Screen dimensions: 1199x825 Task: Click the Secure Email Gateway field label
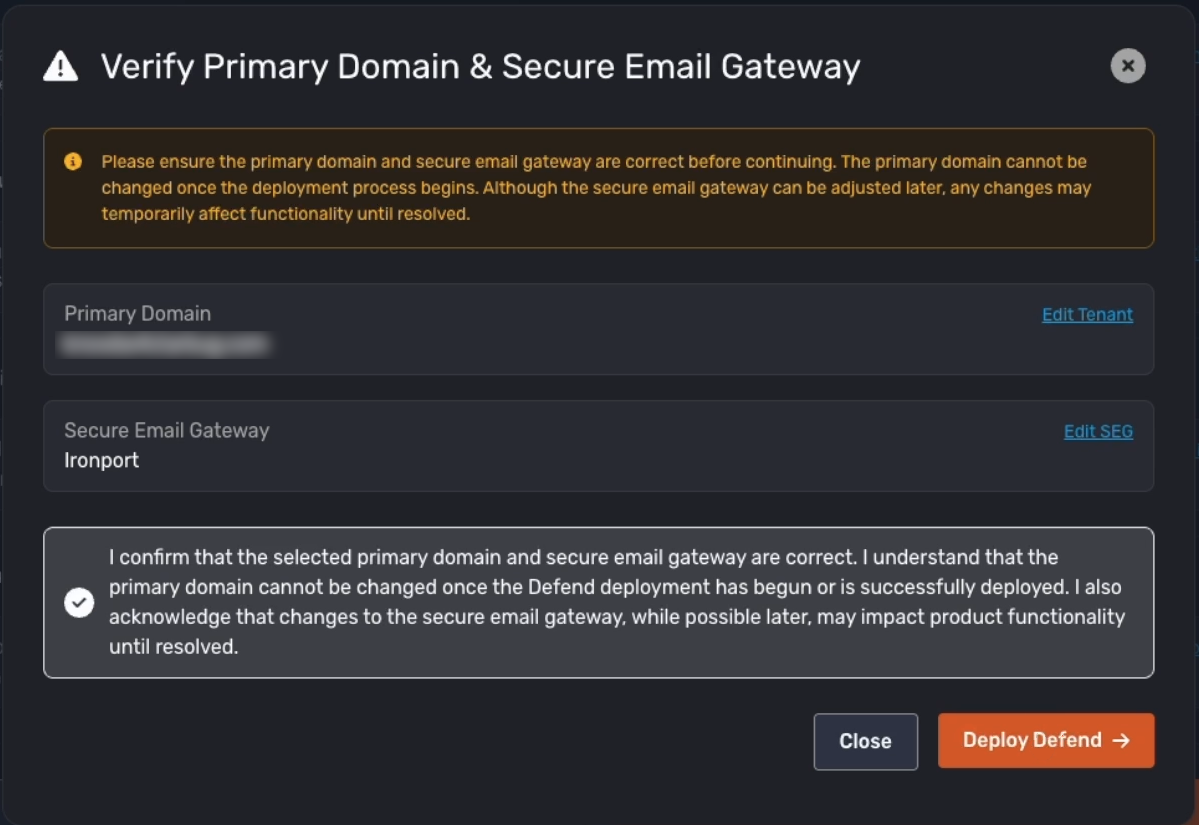(167, 430)
